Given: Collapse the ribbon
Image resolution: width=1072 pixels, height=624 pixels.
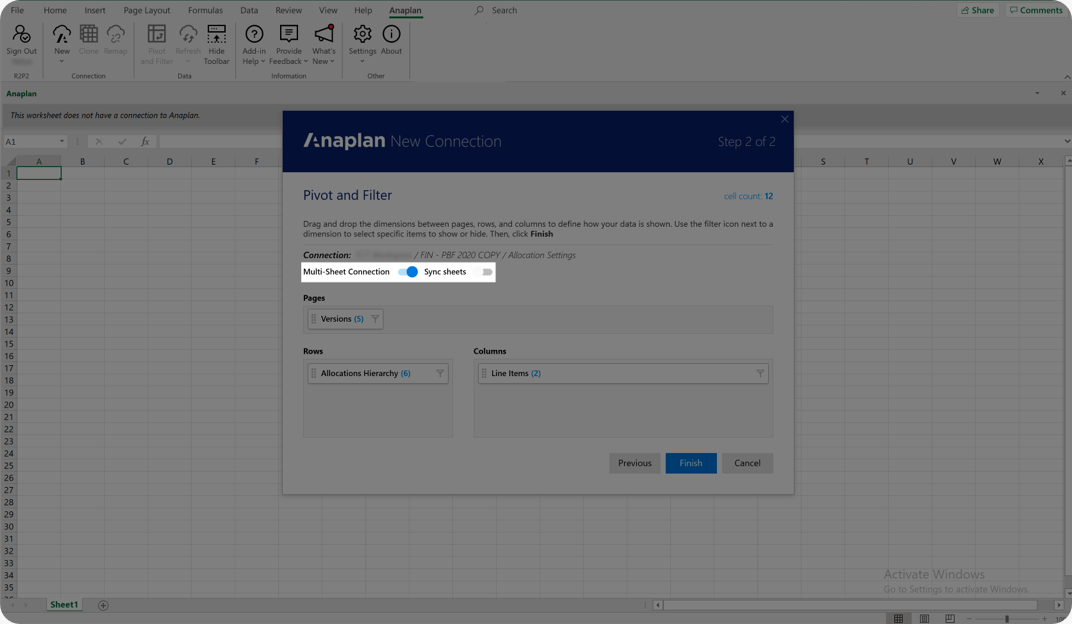Looking at the screenshot, I should pos(1067,77).
